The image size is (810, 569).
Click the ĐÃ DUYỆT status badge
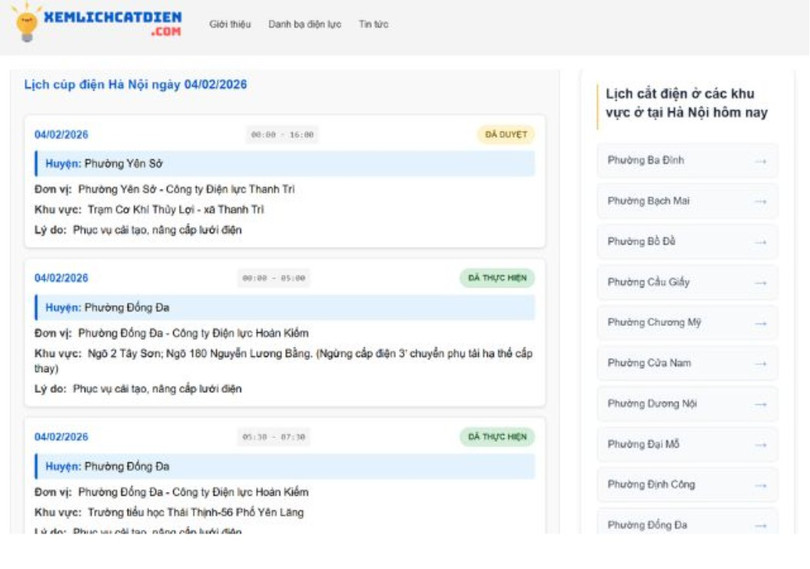[505, 135]
